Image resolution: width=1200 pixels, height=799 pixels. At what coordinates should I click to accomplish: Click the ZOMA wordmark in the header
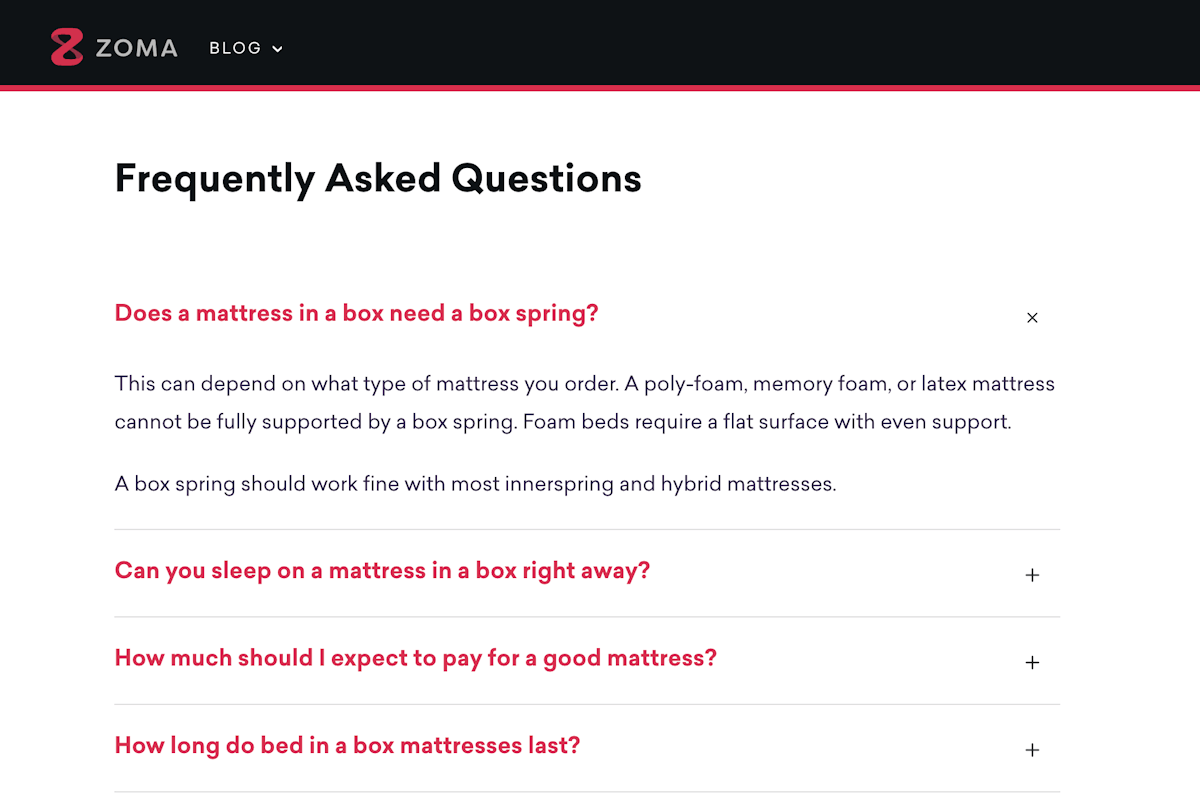point(137,48)
